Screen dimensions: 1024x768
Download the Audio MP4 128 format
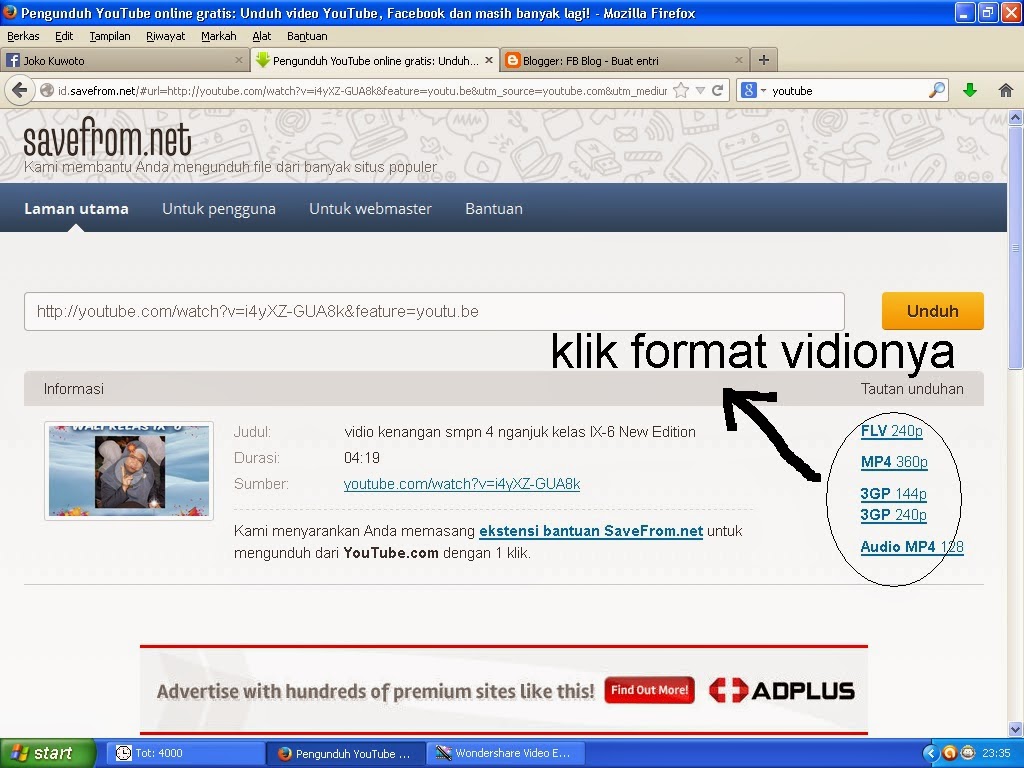click(x=912, y=547)
